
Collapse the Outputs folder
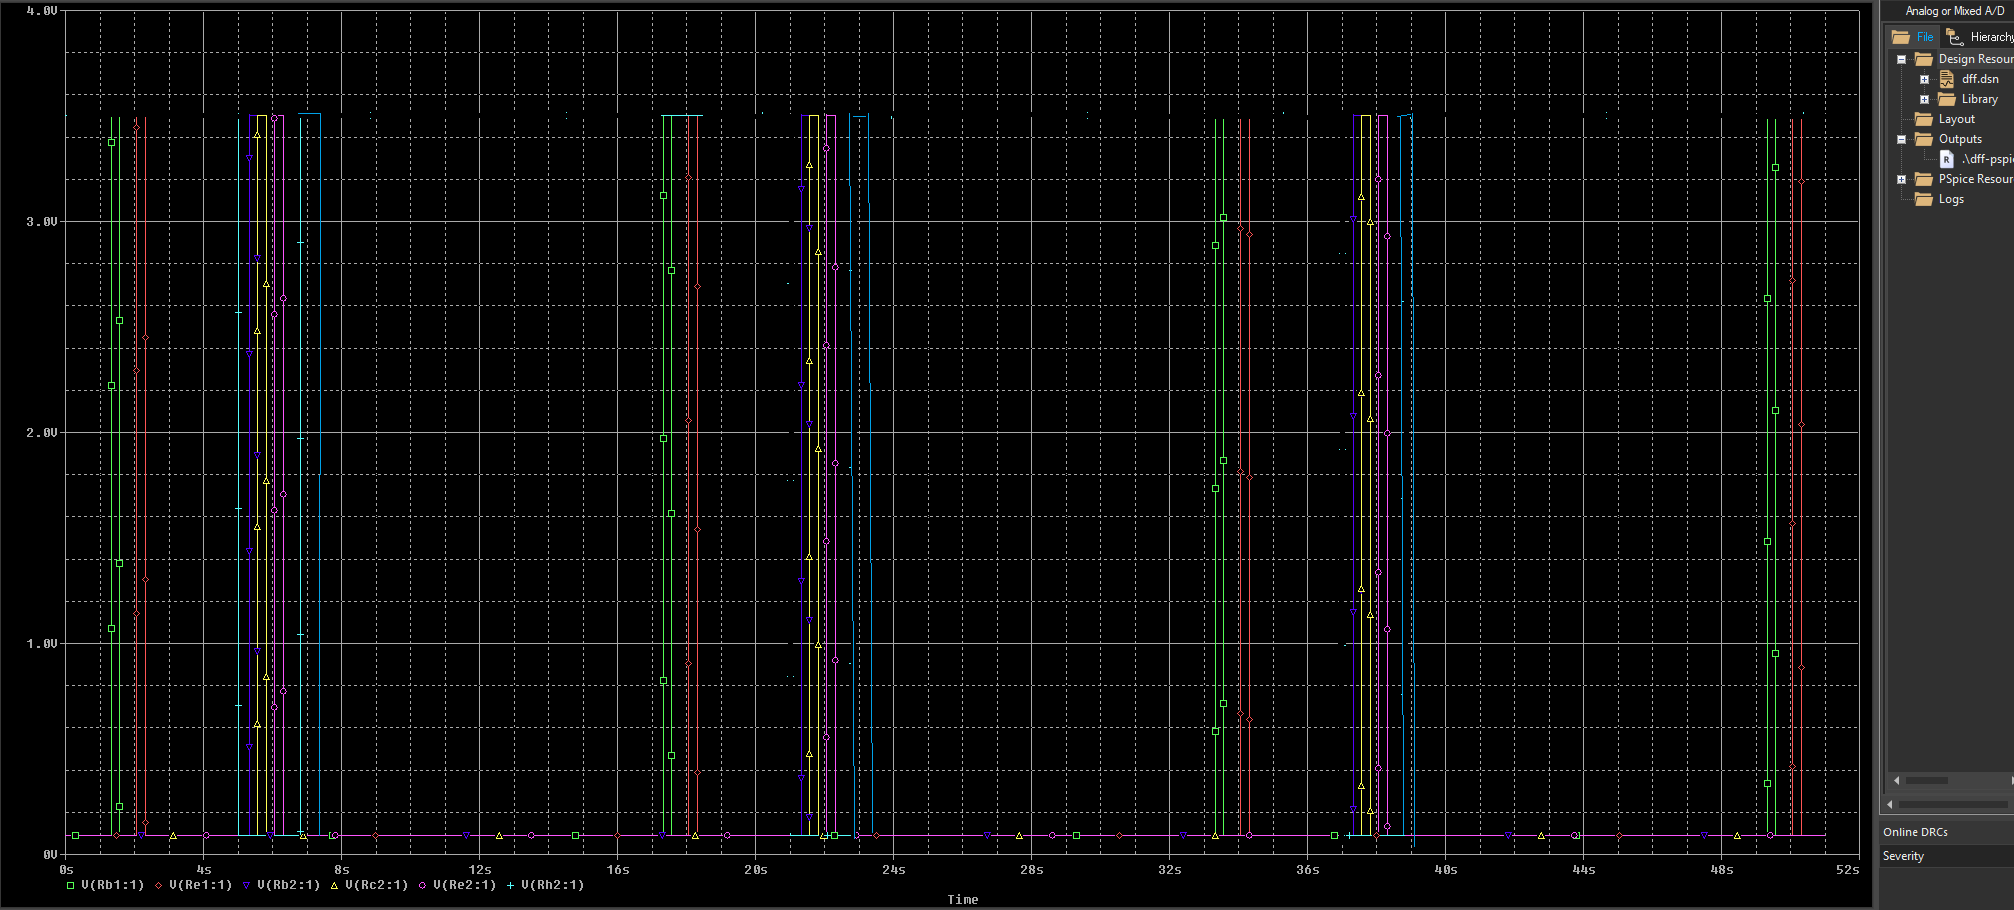[x=1901, y=139]
